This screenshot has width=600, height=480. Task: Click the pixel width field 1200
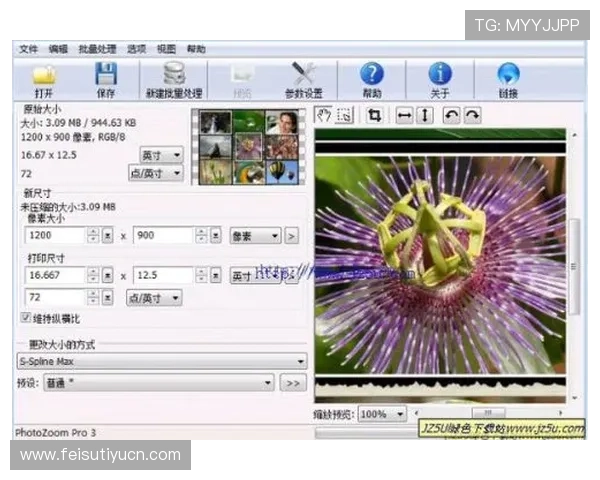click(54, 235)
